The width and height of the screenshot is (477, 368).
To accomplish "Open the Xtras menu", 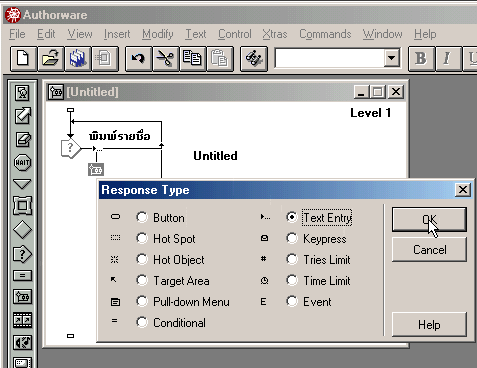I will tap(275, 34).
